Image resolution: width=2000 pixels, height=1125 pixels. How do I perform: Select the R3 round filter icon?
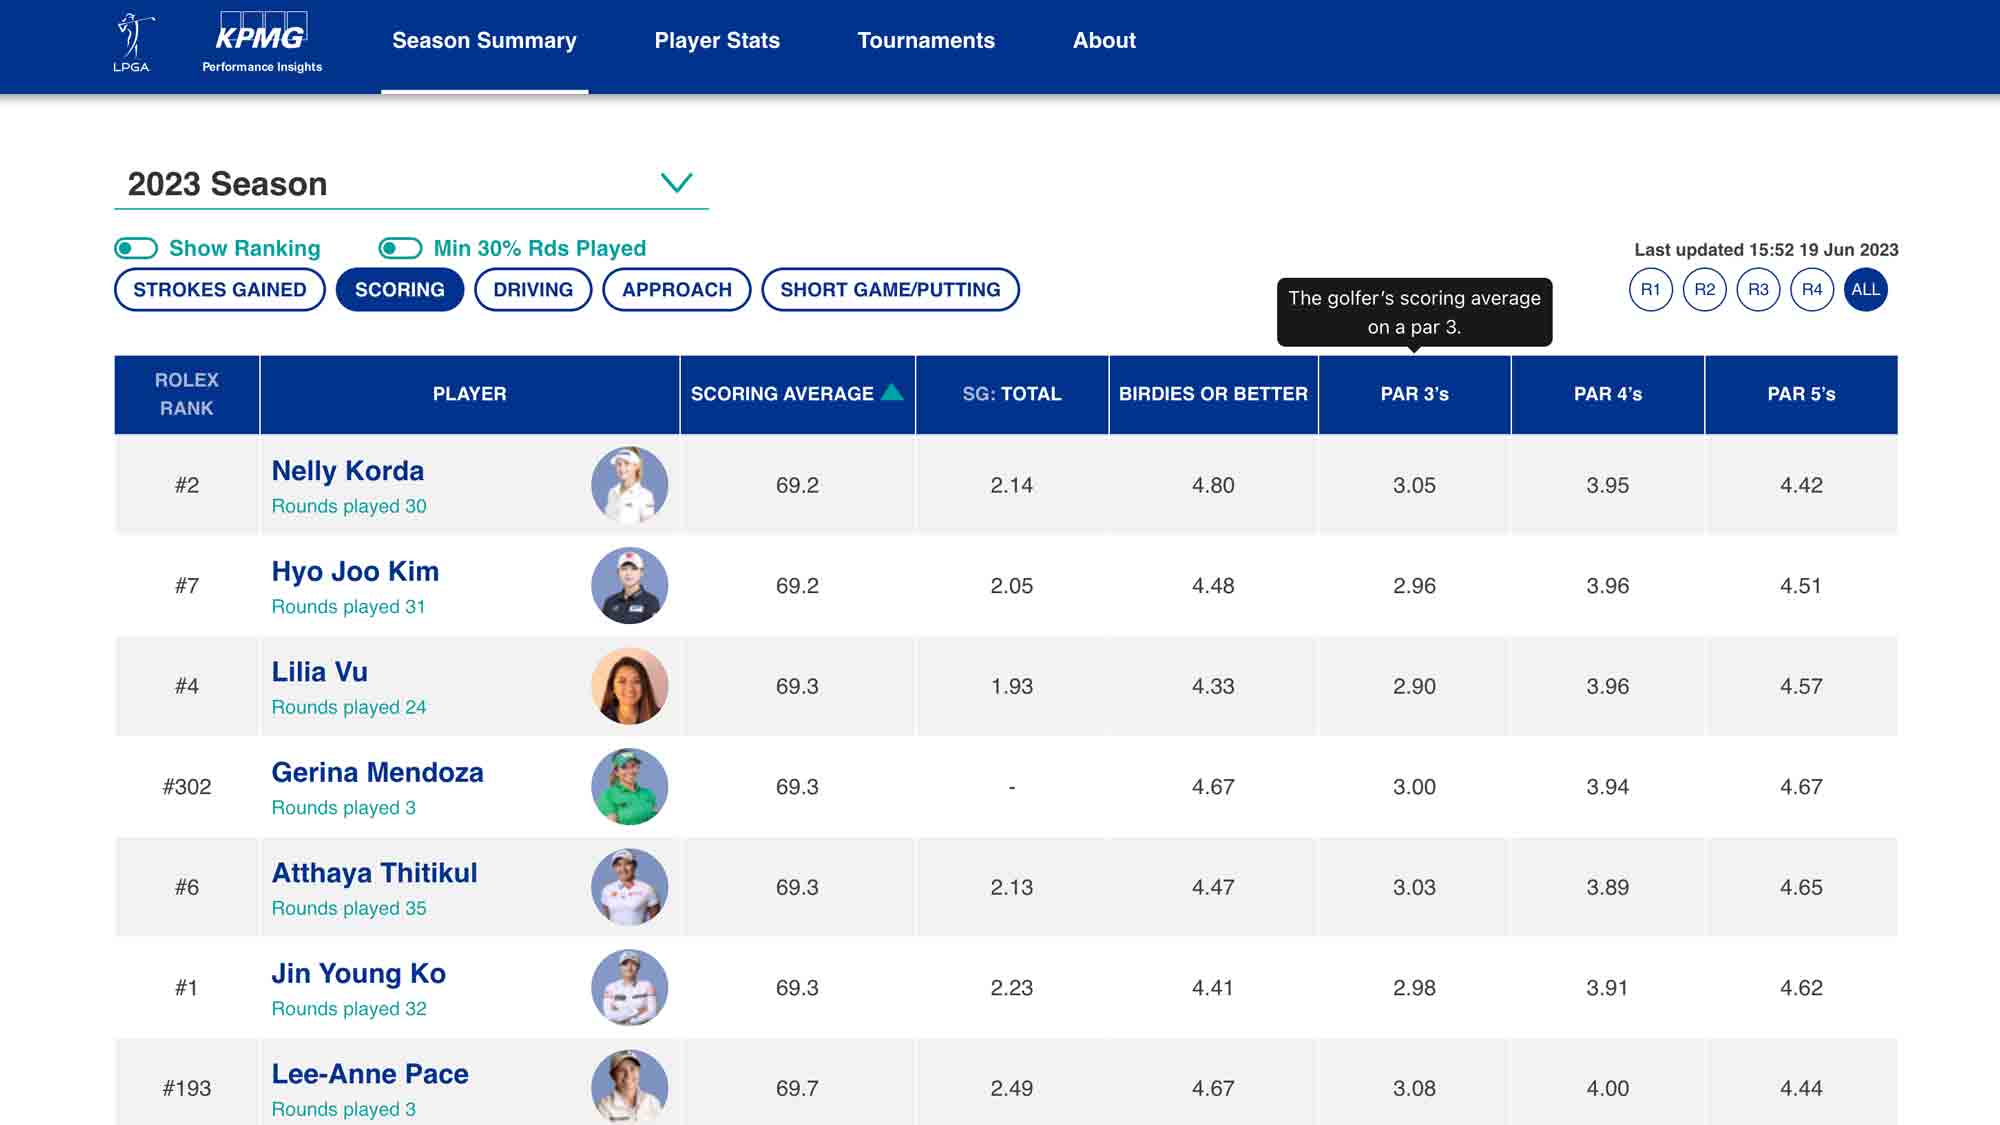(x=1757, y=288)
